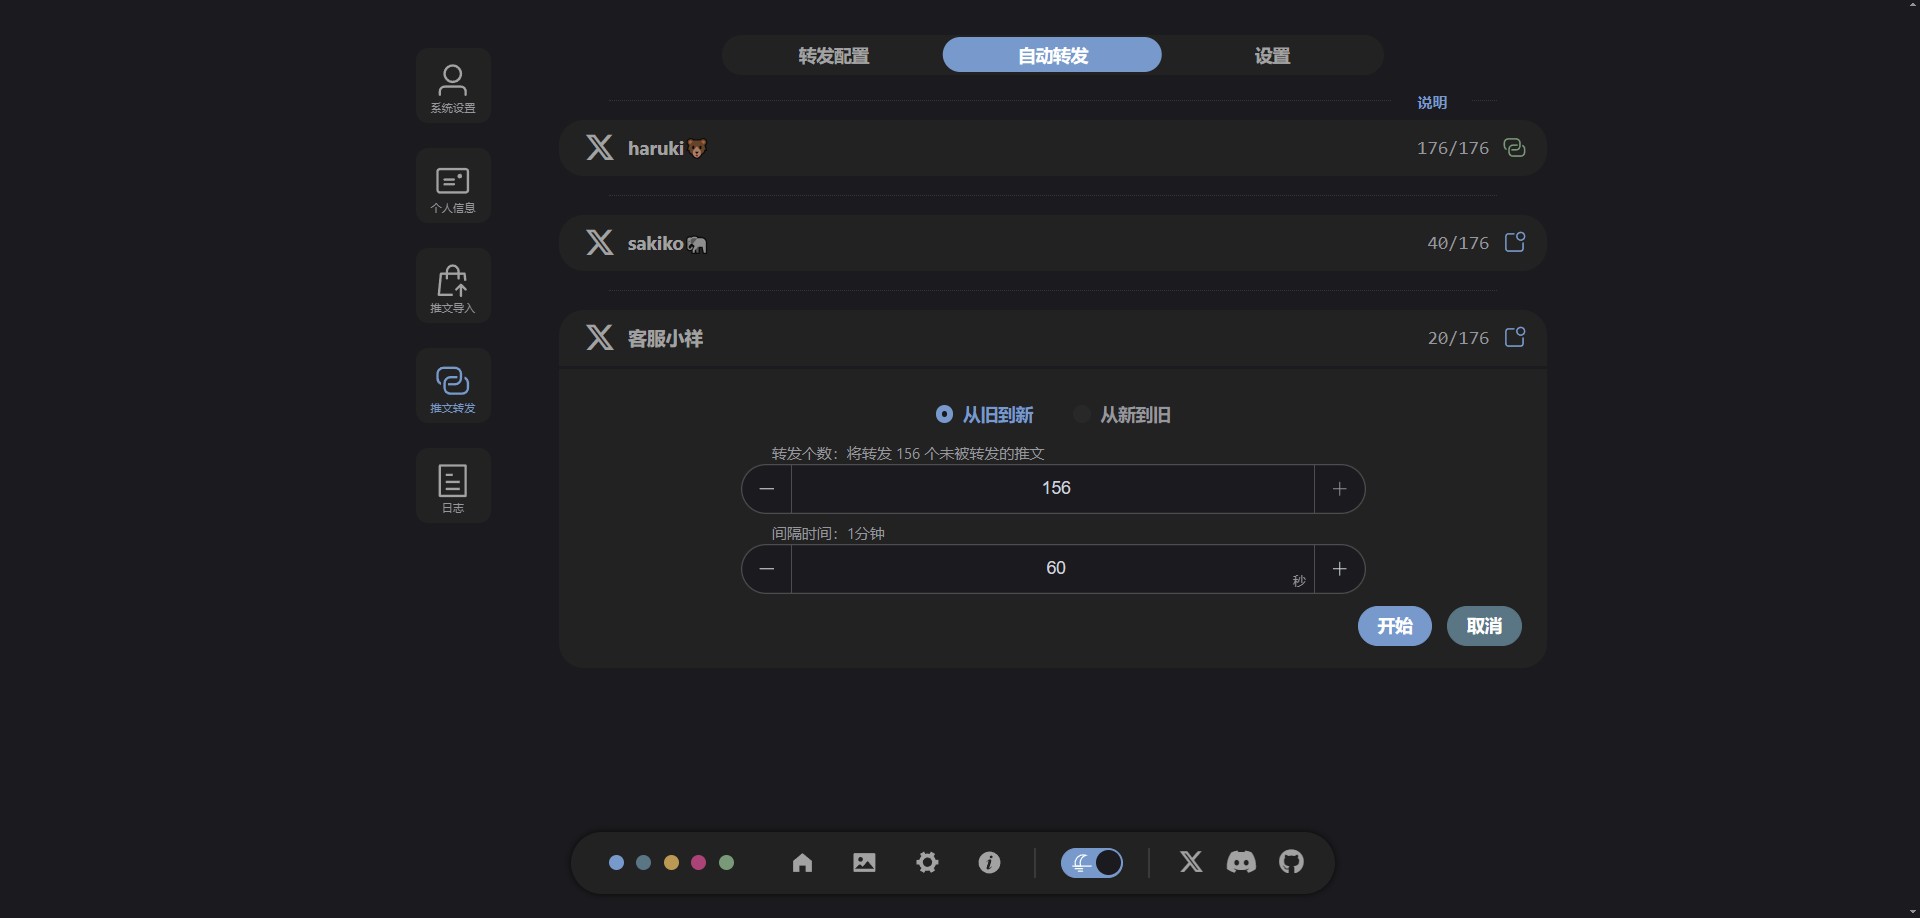Select the 从新到旧 radio option
Viewport: 1920px width, 918px height.
[x=1082, y=414]
